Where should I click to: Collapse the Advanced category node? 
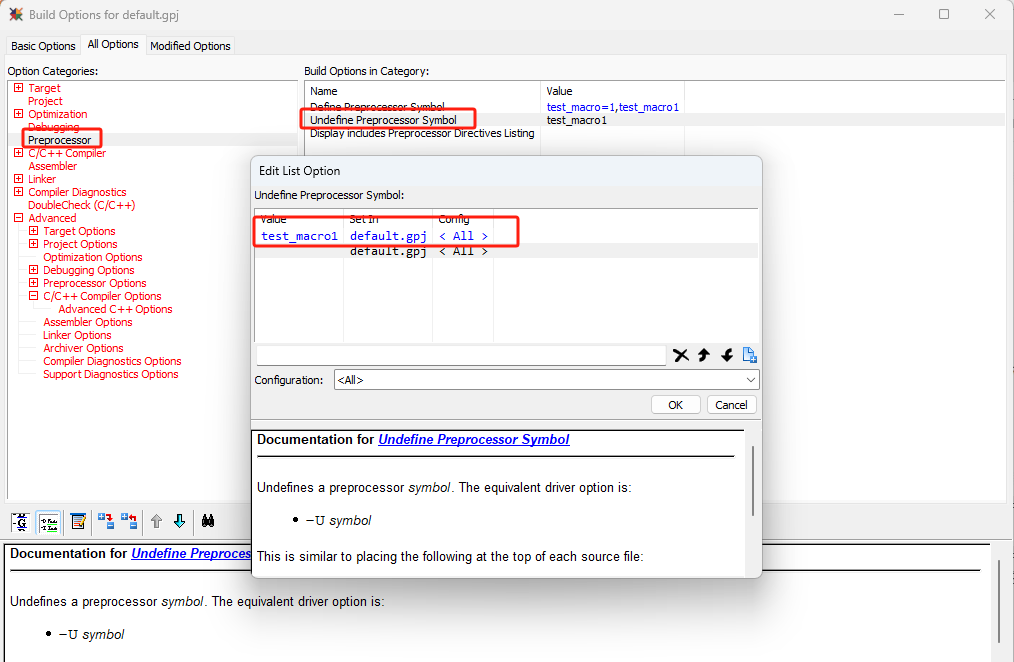pos(19,218)
